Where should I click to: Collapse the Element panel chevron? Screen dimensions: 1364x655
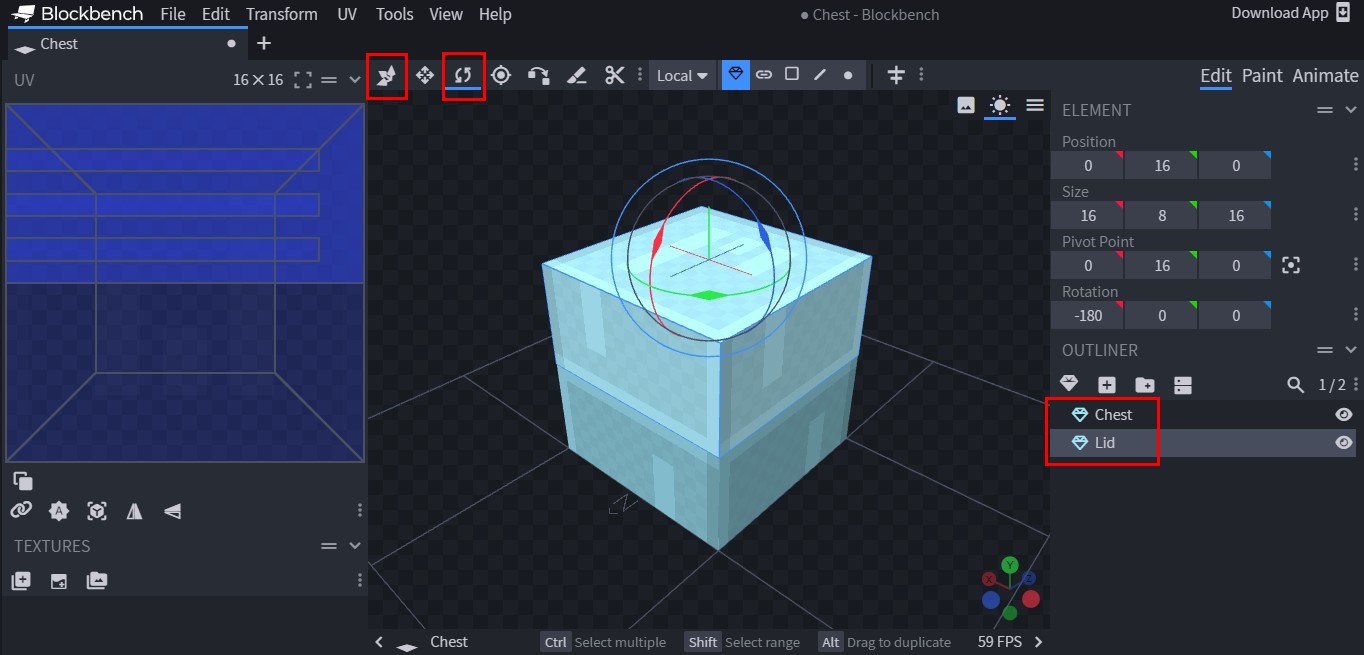pos(1351,110)
